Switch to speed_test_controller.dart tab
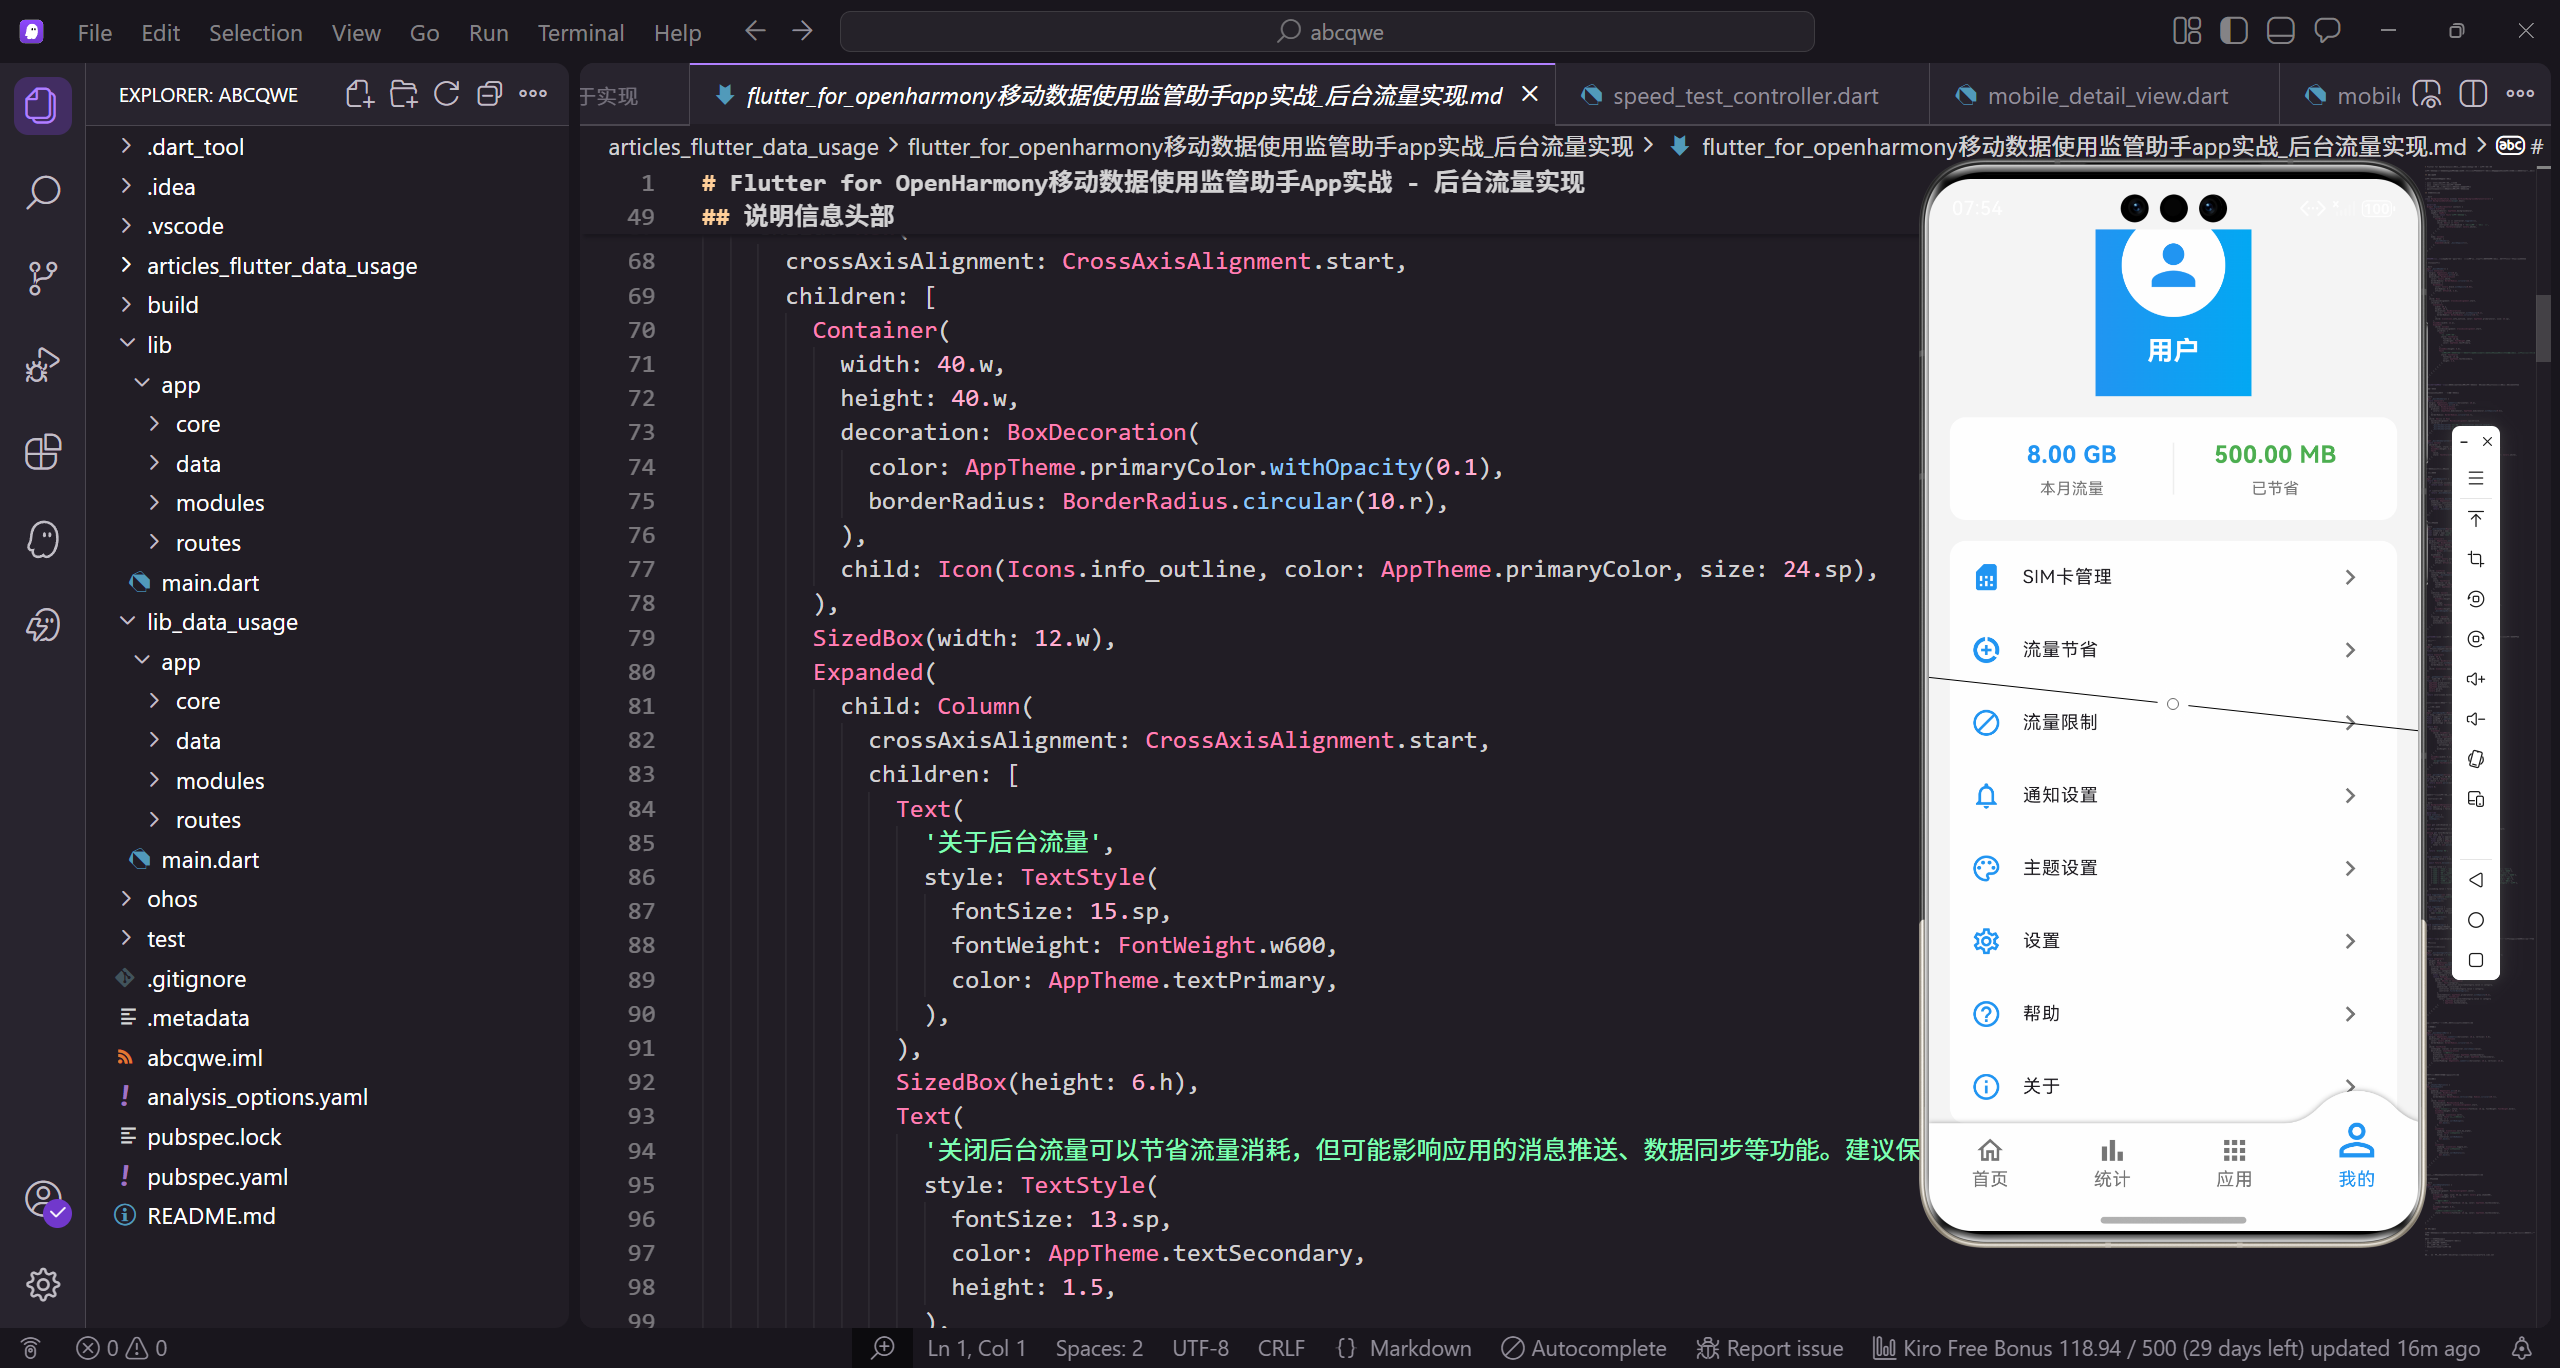Screen dimensions: 2560x1368 pyautogui.click(x=1744, y=96)
